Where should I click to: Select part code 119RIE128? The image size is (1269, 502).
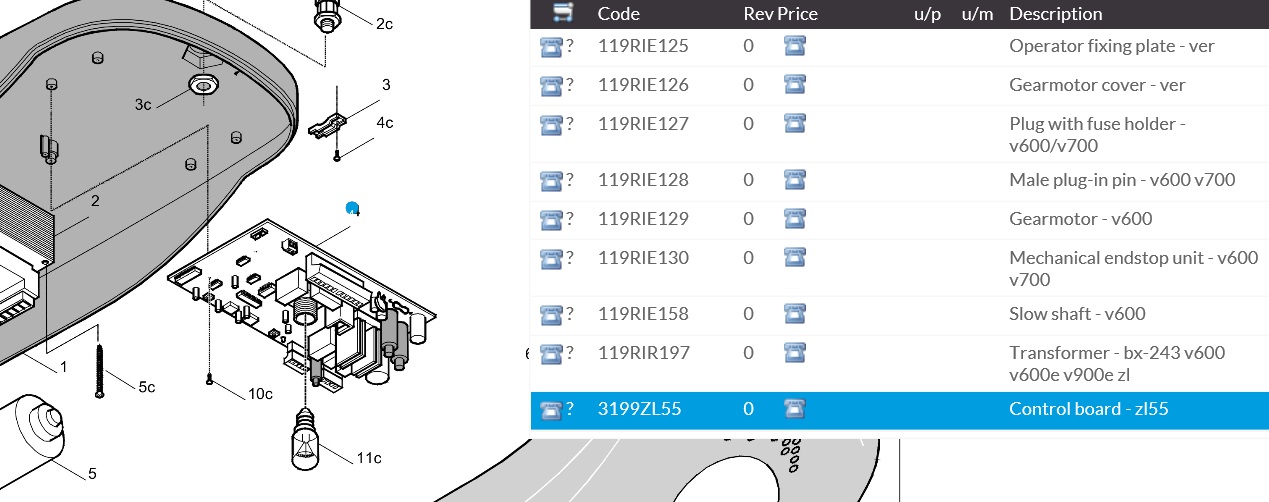coord(643,180)
